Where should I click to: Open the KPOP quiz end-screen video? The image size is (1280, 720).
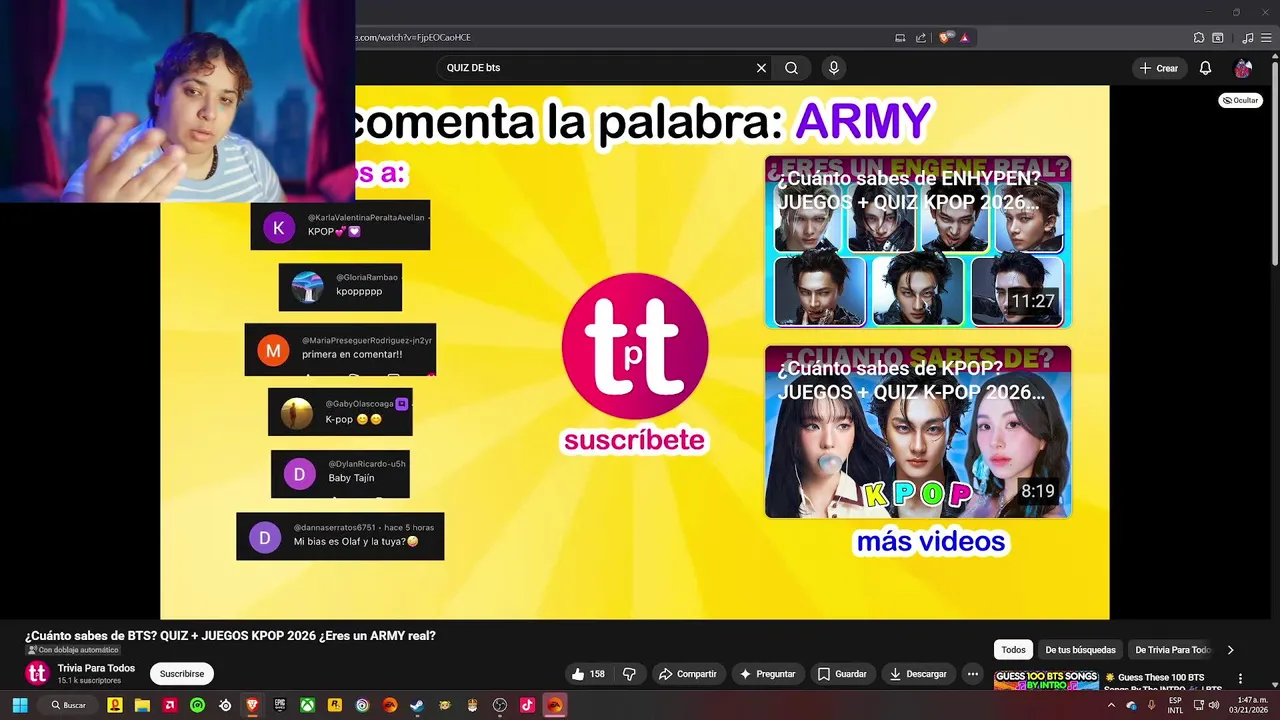pyautogui.click(x=917, y=432)
